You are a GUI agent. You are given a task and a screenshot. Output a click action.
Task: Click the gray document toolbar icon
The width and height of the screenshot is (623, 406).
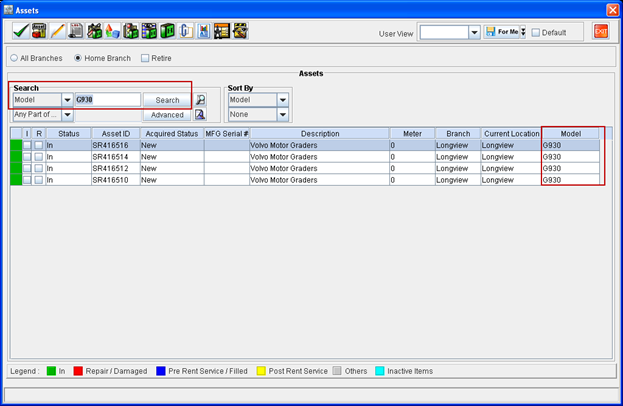click(x=75, y=31)
